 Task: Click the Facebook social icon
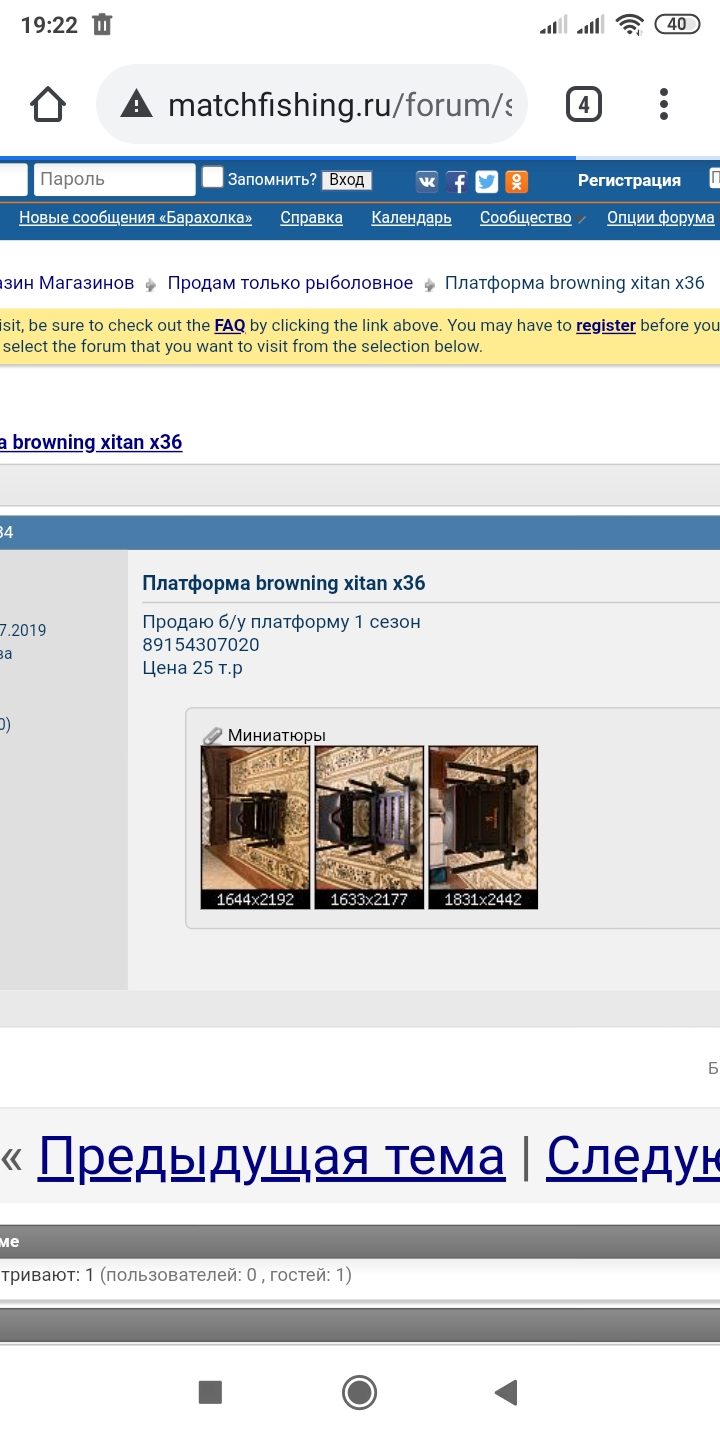457,181
